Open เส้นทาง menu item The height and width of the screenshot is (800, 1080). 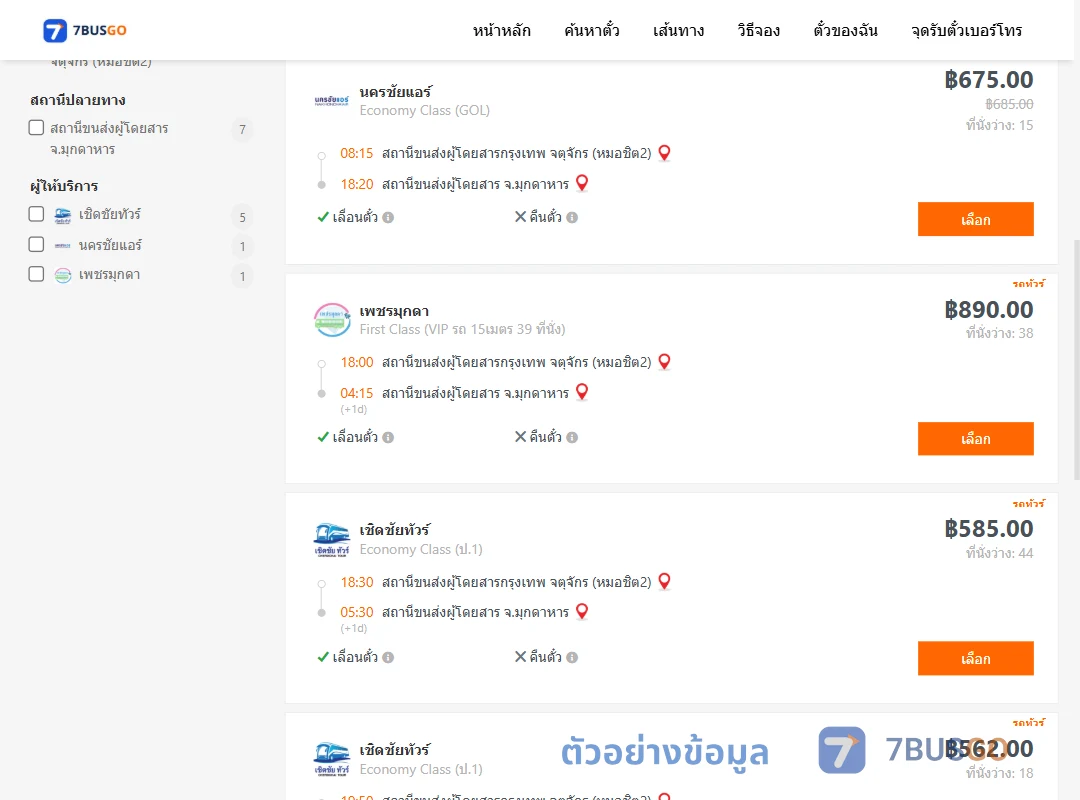click(x=678, y=30)
